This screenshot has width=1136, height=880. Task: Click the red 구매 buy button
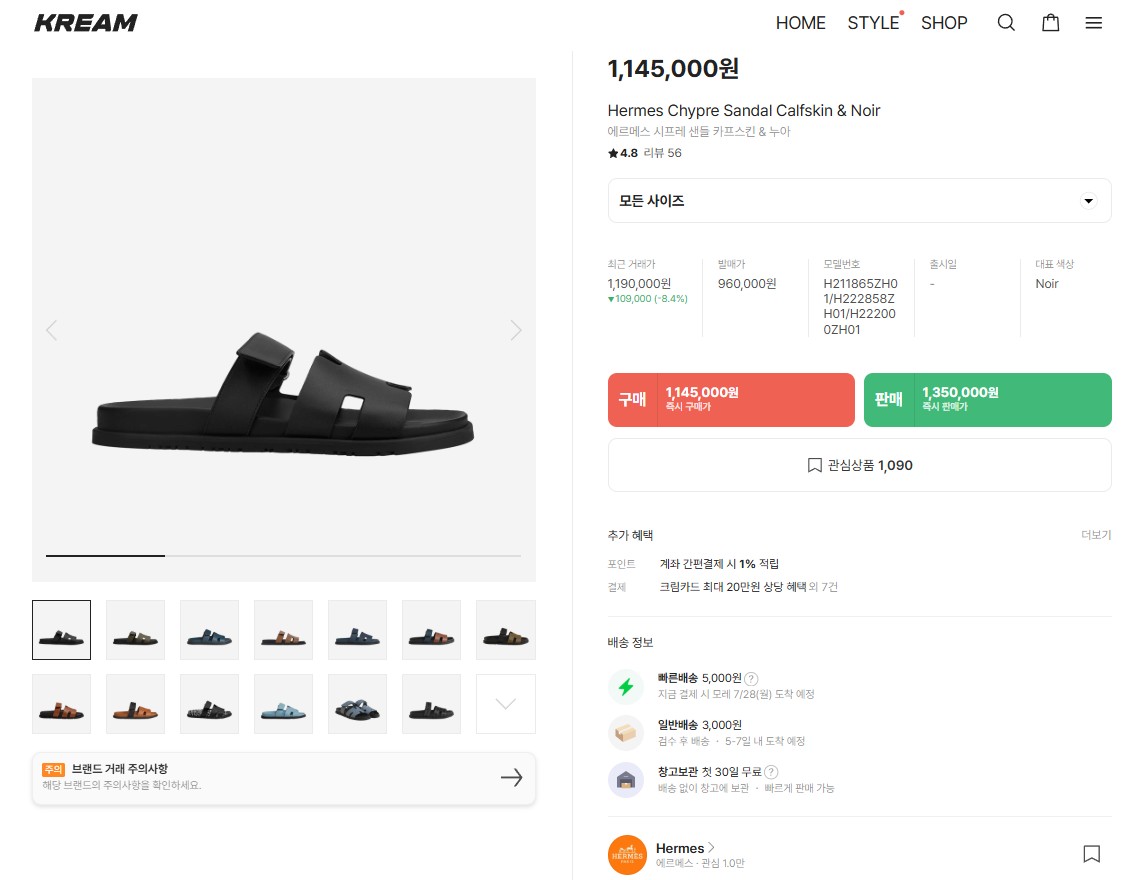click(731, 400)
